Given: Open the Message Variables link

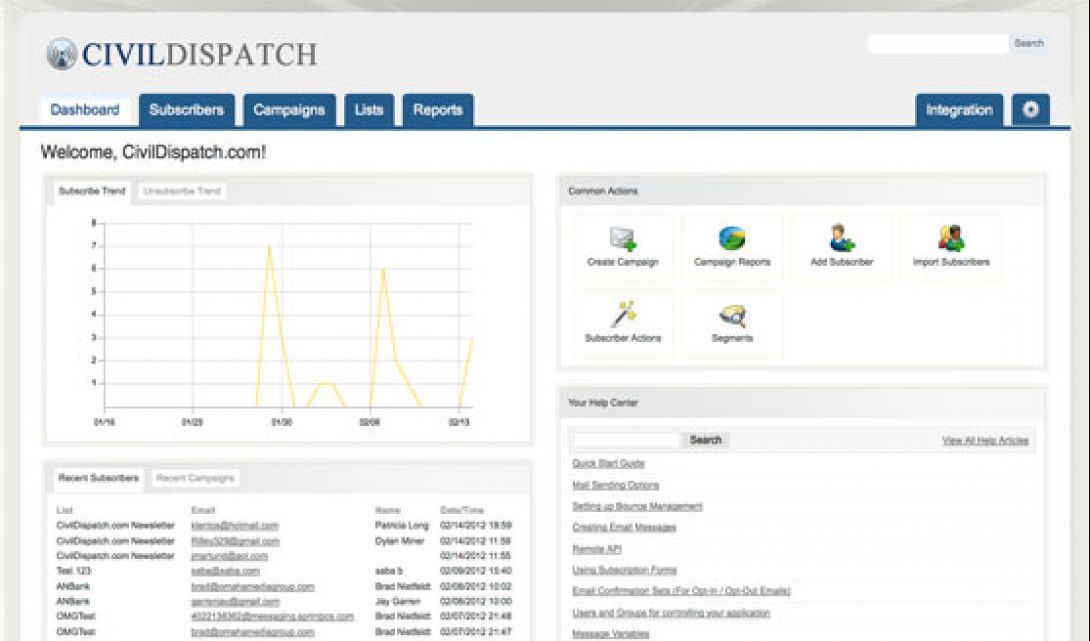Looking at the screenshot, I should pyautogui.click(x=610, y=634).
